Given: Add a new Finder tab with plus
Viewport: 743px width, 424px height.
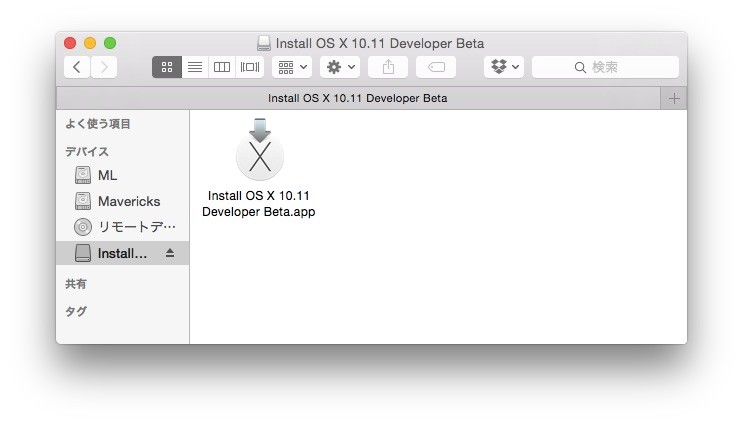Looking at the screenshot, I should (x=674, y=99).
